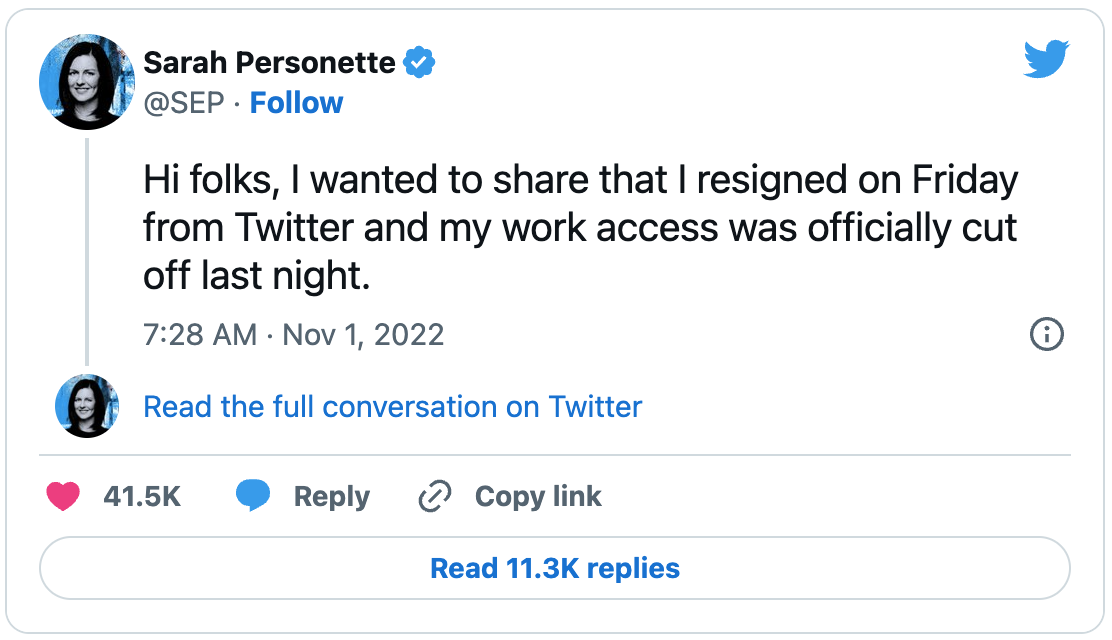Click the 41.5K likes count
Image resolution: width=1112 pixels, height=640 pixels.
[142, 497]
